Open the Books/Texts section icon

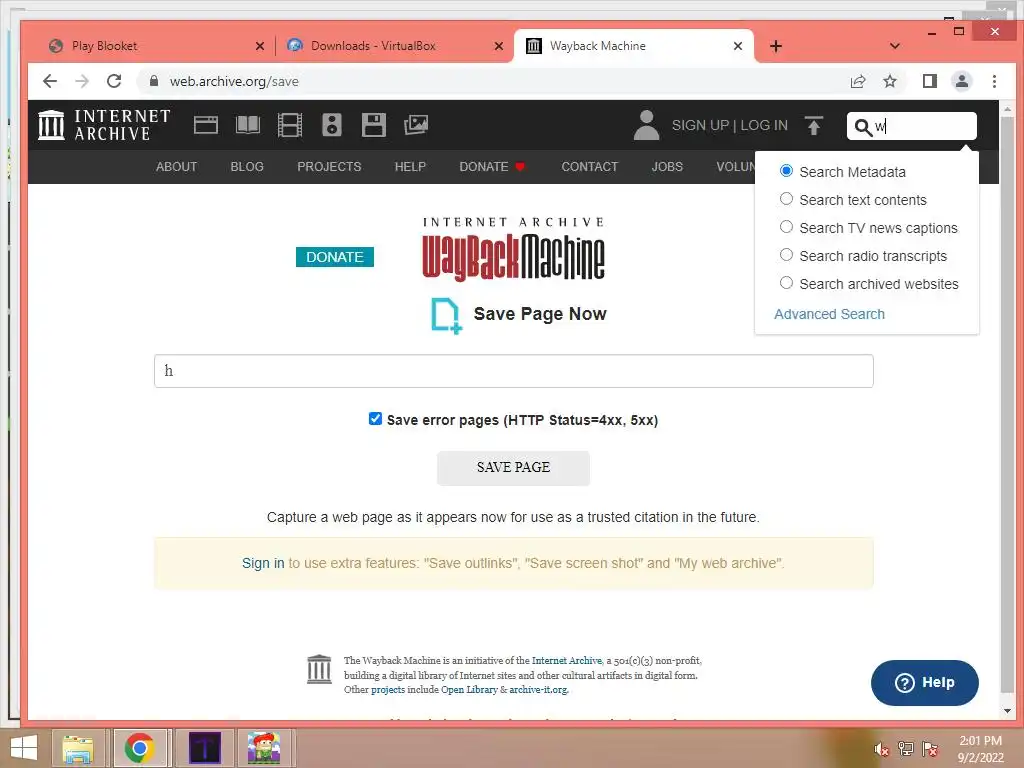pos(248,125)
